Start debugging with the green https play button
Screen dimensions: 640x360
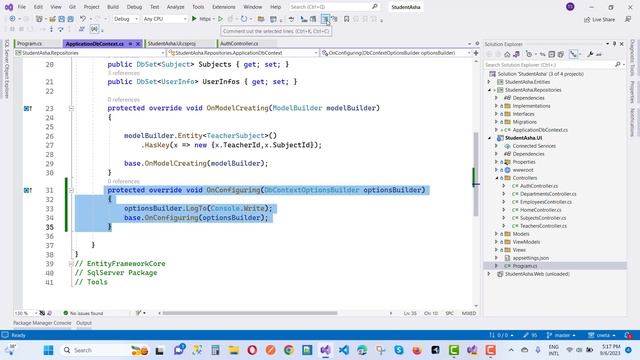pyautogui.click(x=194, y=19)
